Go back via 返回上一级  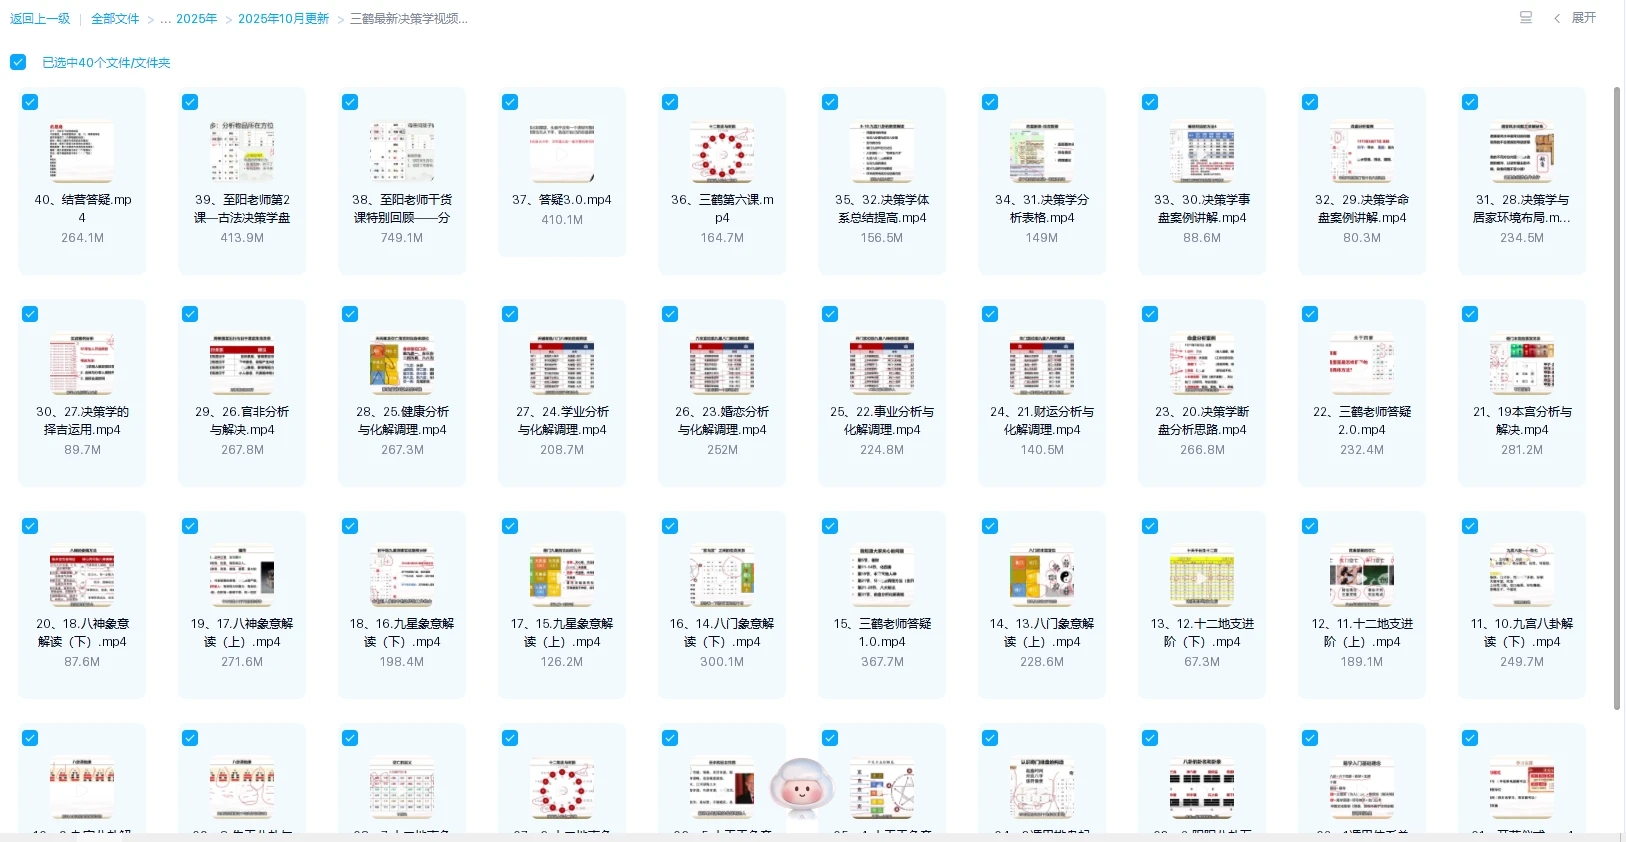point(40,19)
